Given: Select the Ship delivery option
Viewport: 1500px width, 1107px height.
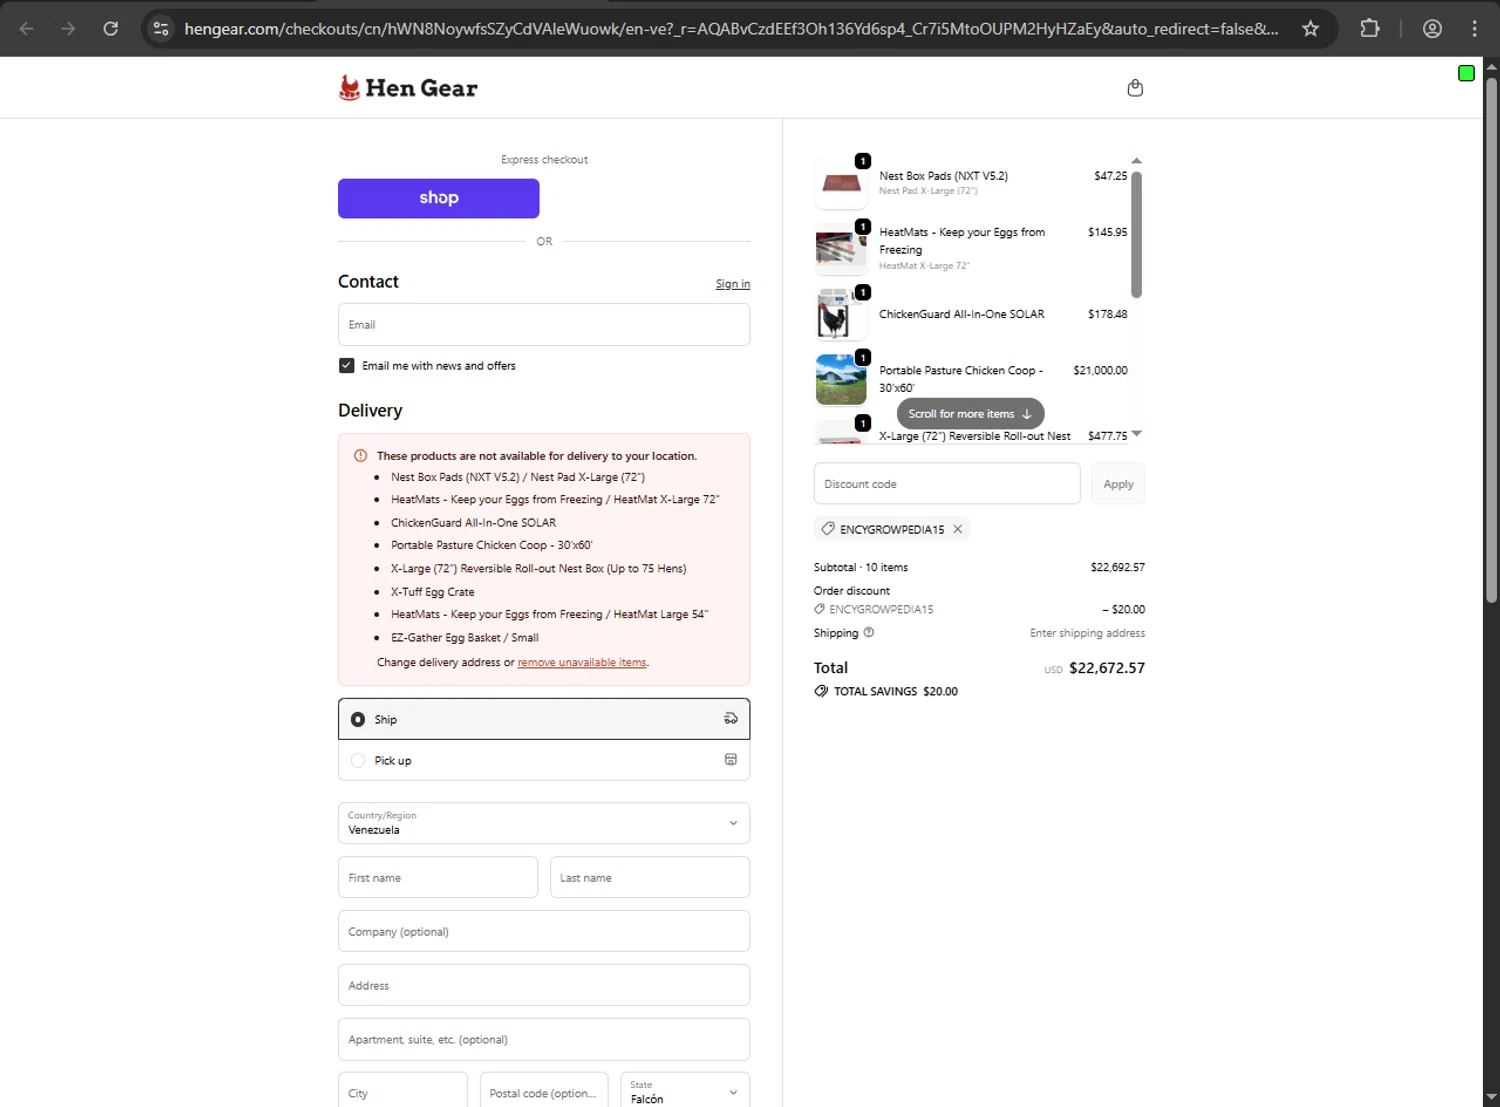Looking at the screenshot, I should point(544,719).
